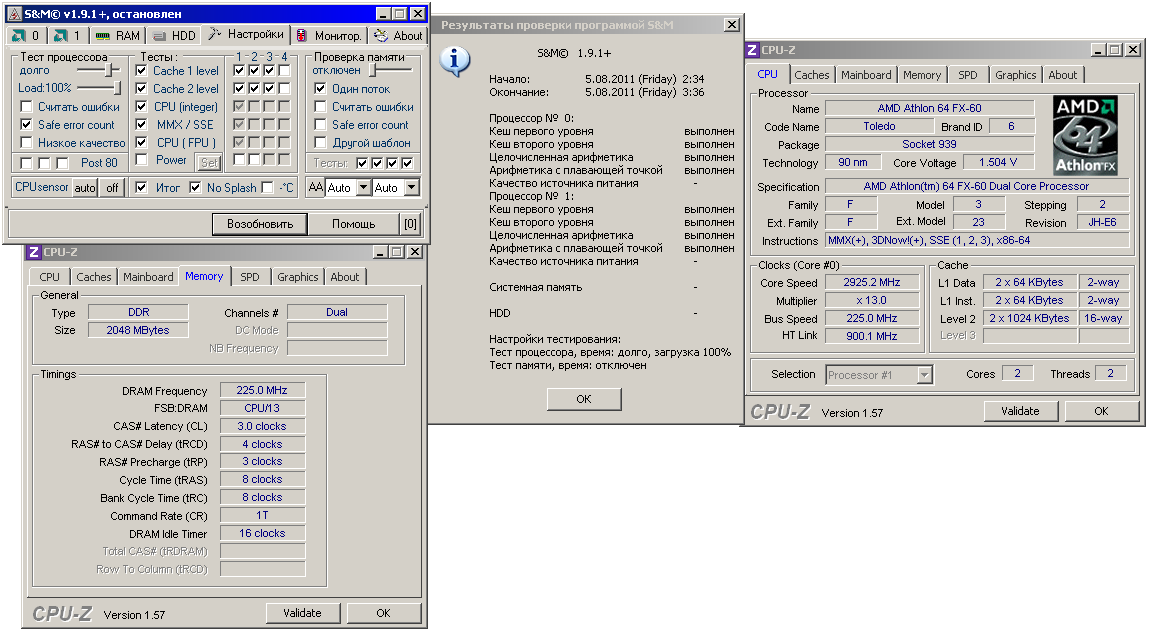Open SPD tab in CPU-Z Memory window
1150x632 pixels.
tap(250, 276)
